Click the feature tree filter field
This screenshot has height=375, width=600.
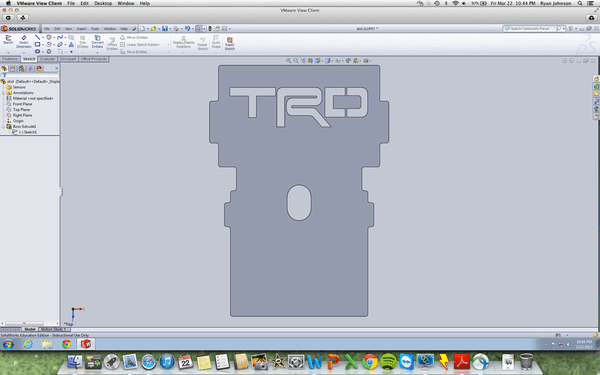[31, 75]
